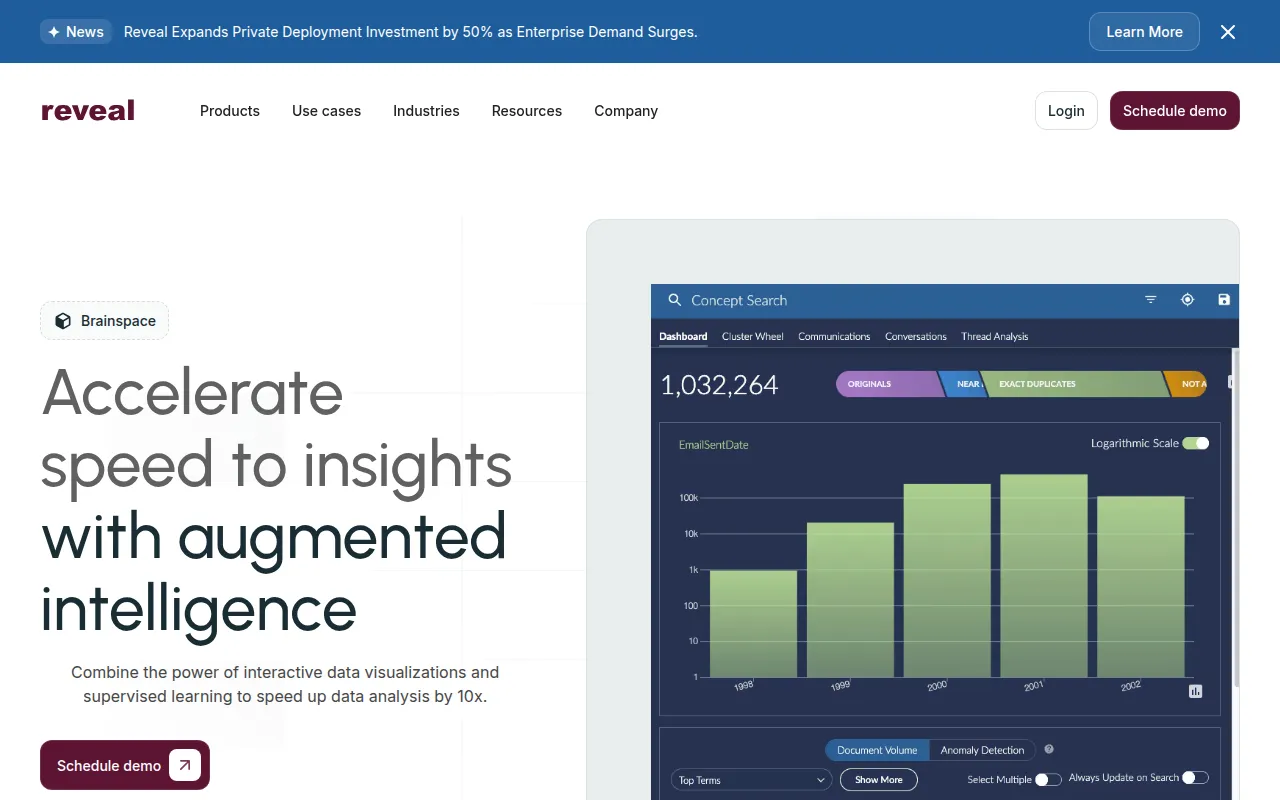This screenshot has width=1280, height=800.
Task: Click the arrow icon on Schedule demo
Action: point(185,765)
